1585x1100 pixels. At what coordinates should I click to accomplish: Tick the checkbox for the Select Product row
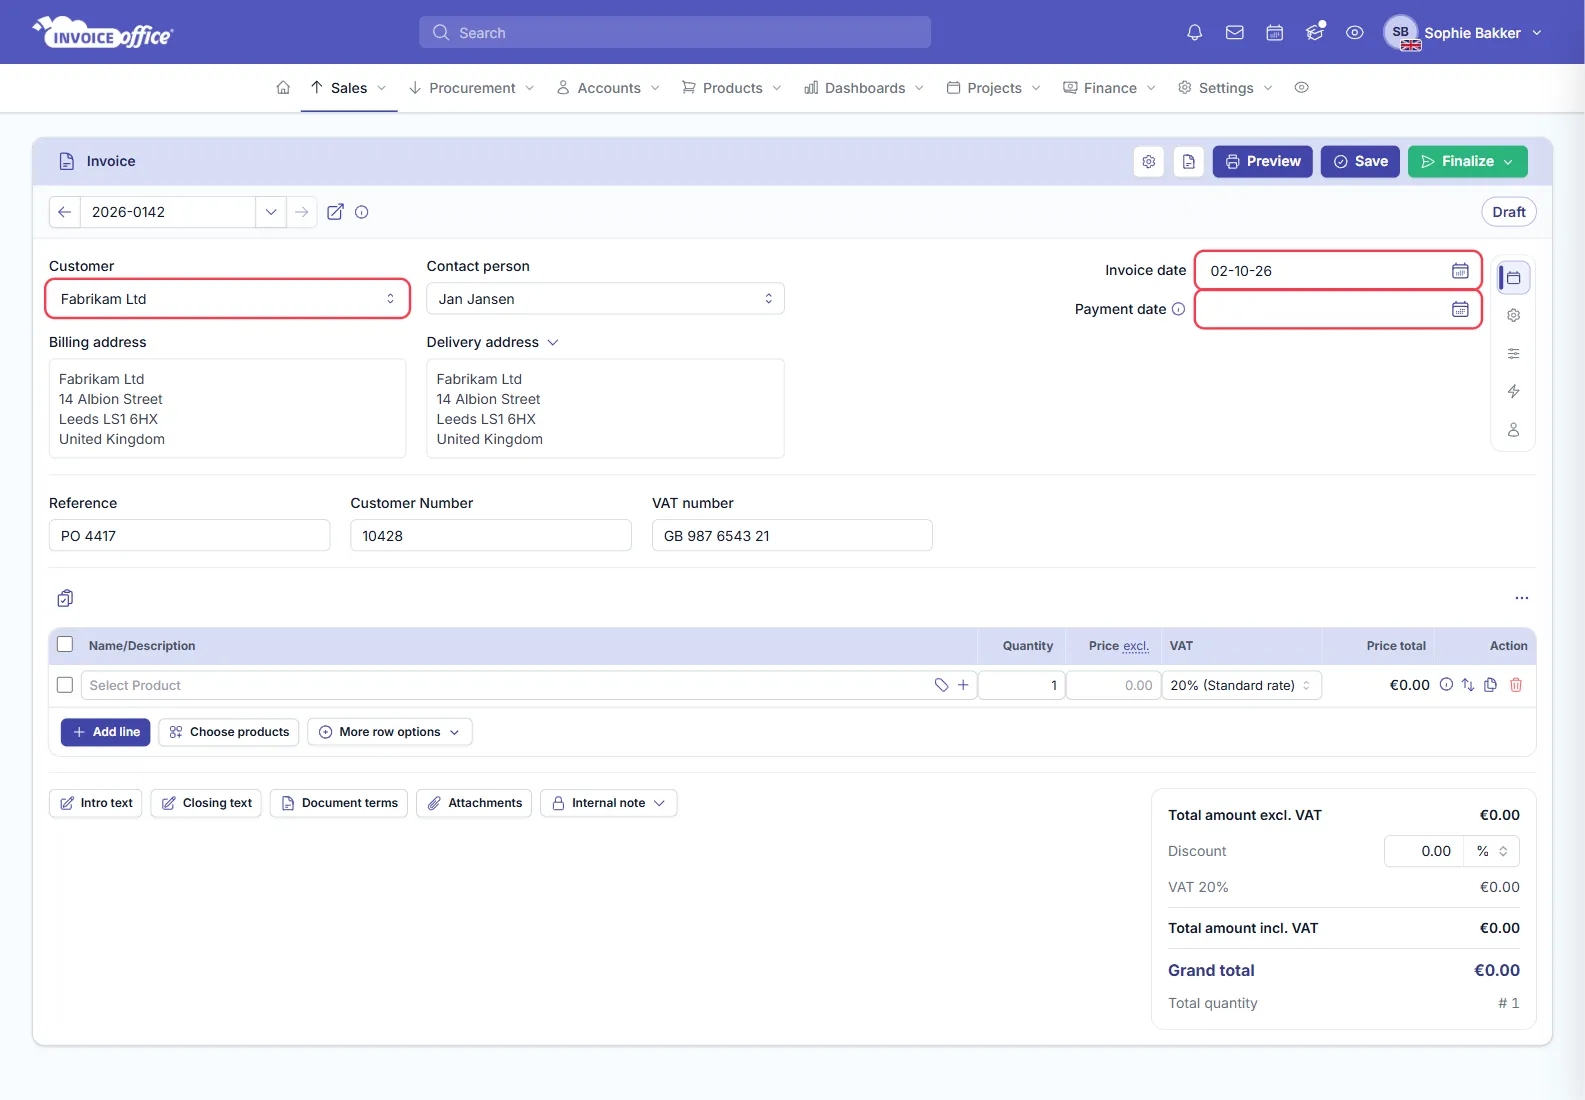click(x=65, y=685)
